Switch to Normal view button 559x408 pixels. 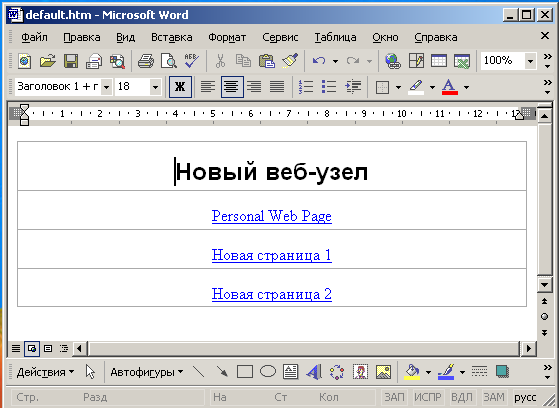(16, 348)
